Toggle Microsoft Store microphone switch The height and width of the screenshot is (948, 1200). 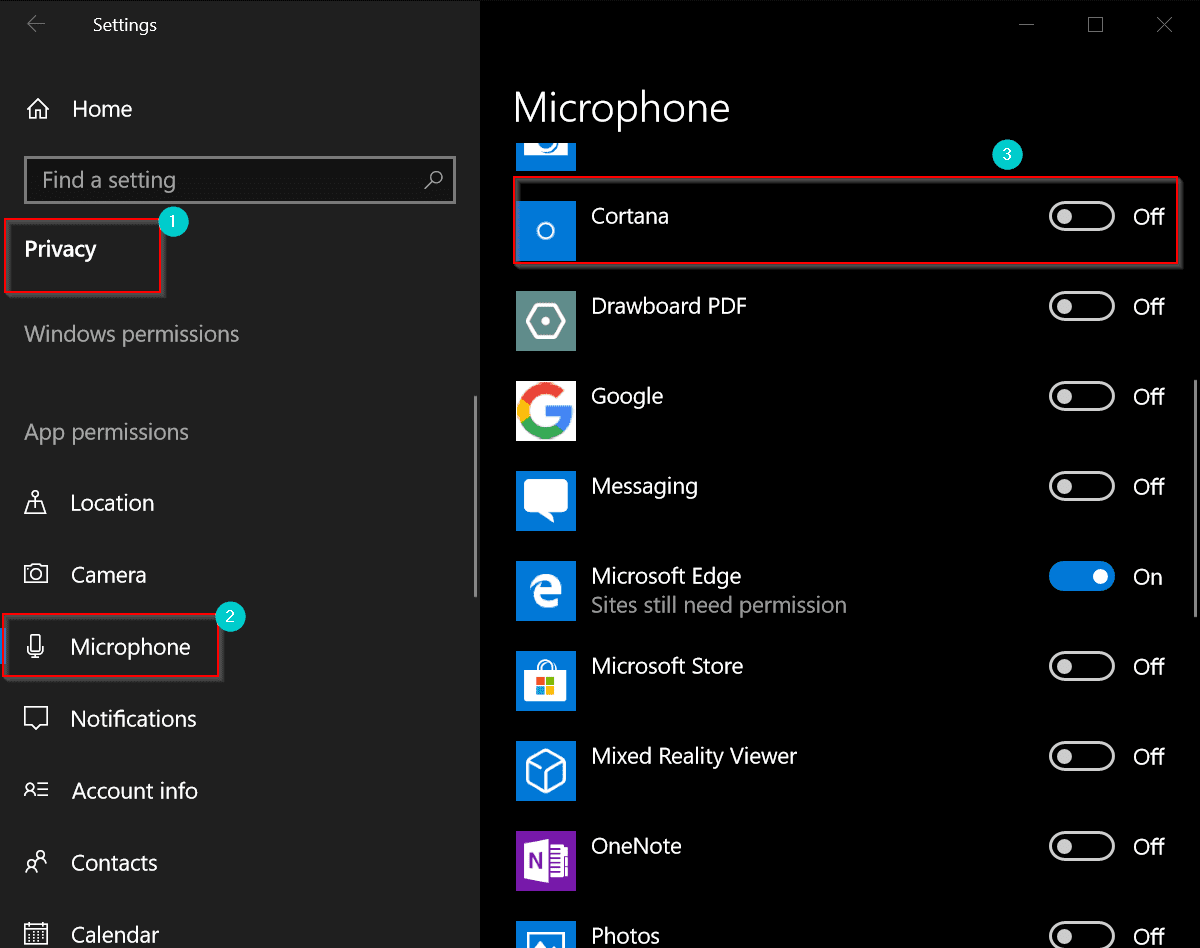(1081, 666)
